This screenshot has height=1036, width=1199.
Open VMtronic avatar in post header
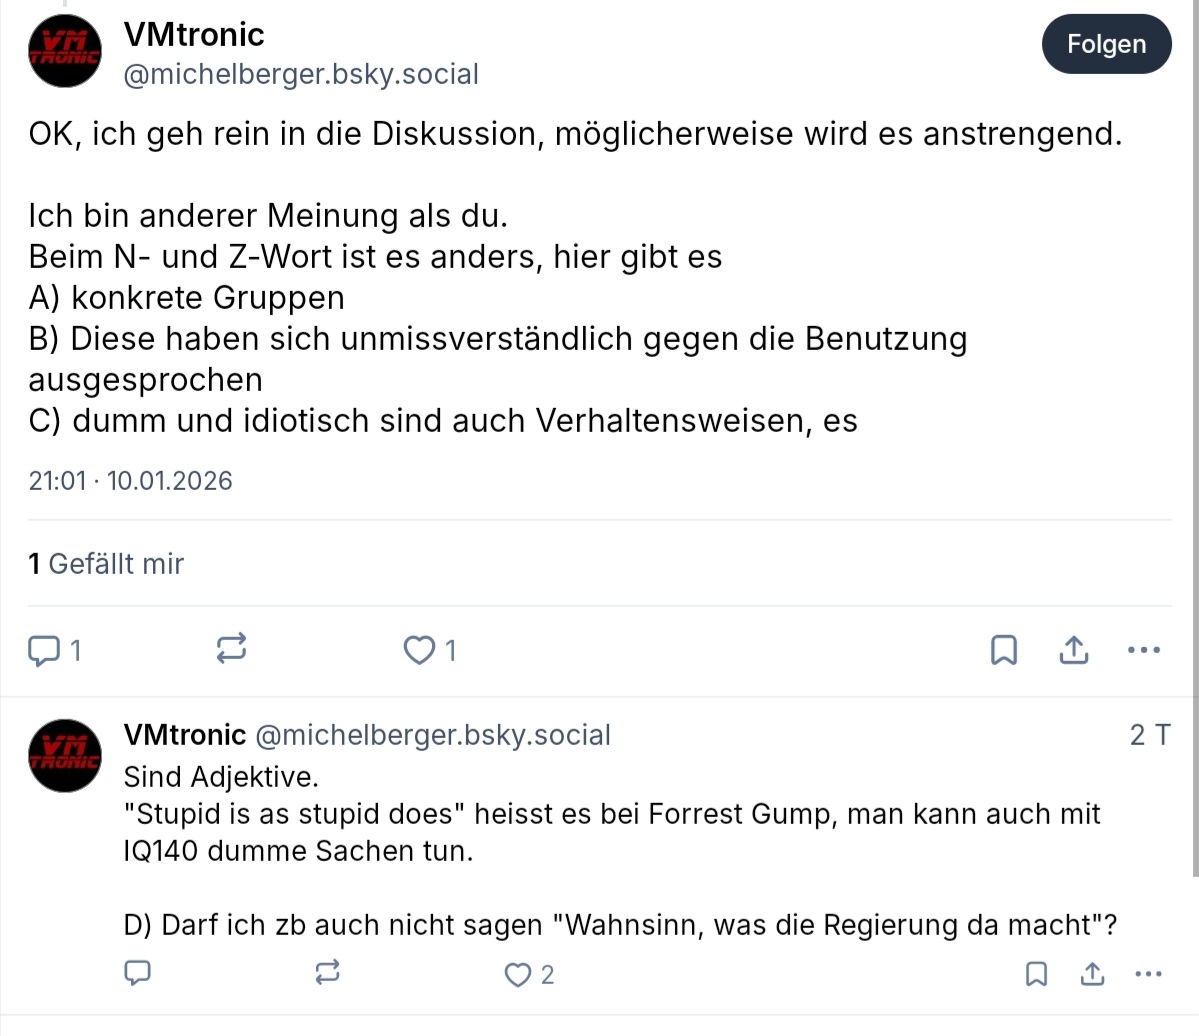click(65, 51)
